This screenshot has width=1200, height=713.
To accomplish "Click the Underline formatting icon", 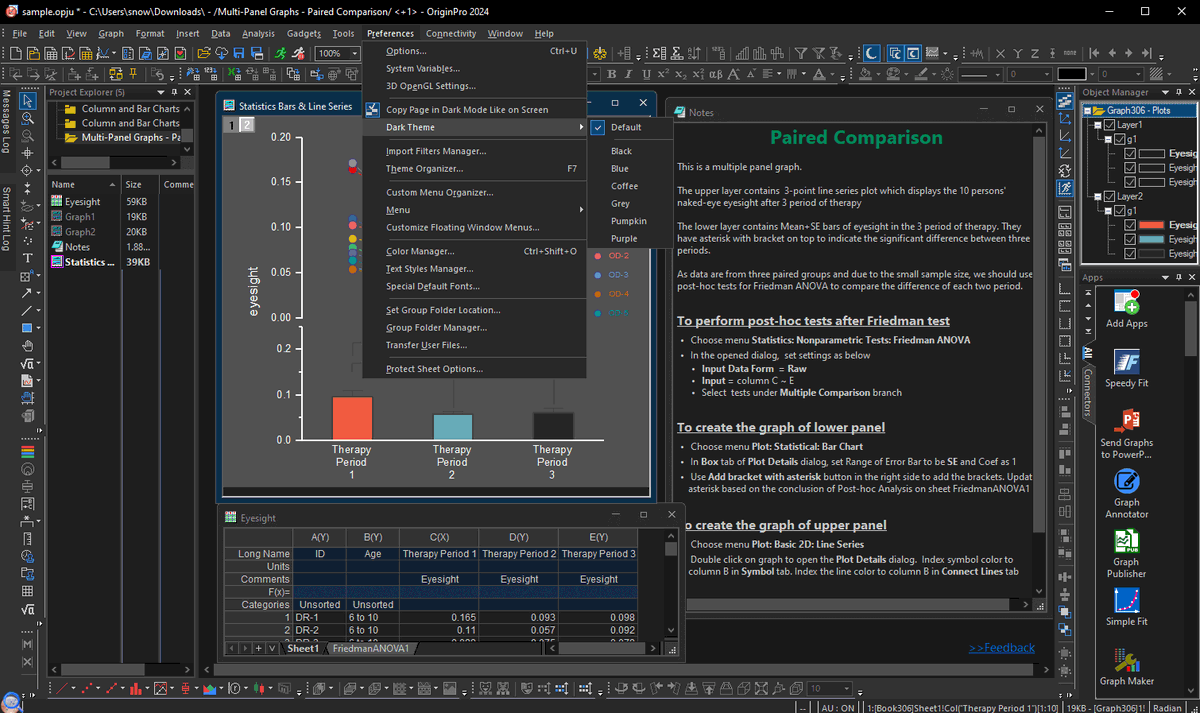I will (x=646, y=74).
